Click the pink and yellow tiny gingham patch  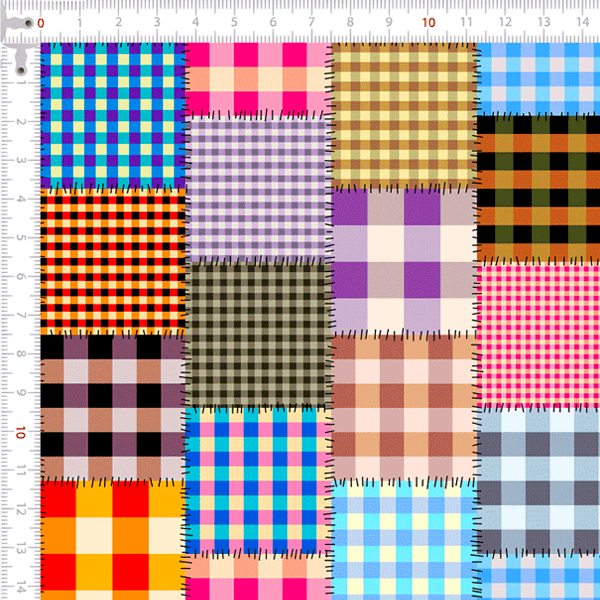click(x=538, y=335)
